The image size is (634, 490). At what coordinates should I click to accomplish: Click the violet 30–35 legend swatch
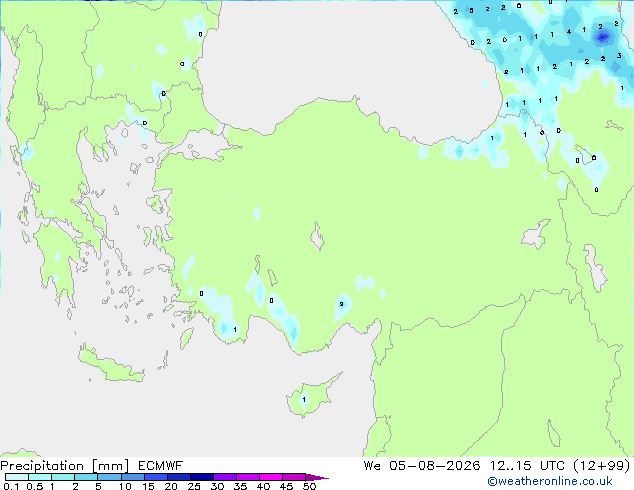(x=225, y=477)
